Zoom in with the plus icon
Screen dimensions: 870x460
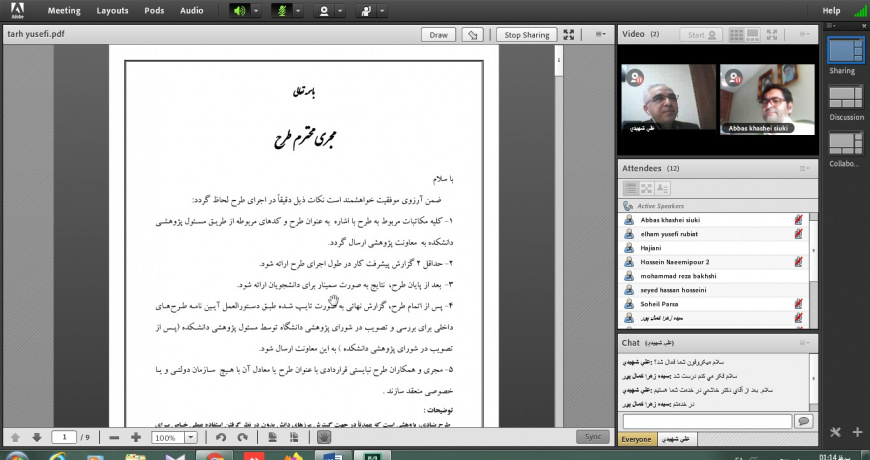[136, 438]
